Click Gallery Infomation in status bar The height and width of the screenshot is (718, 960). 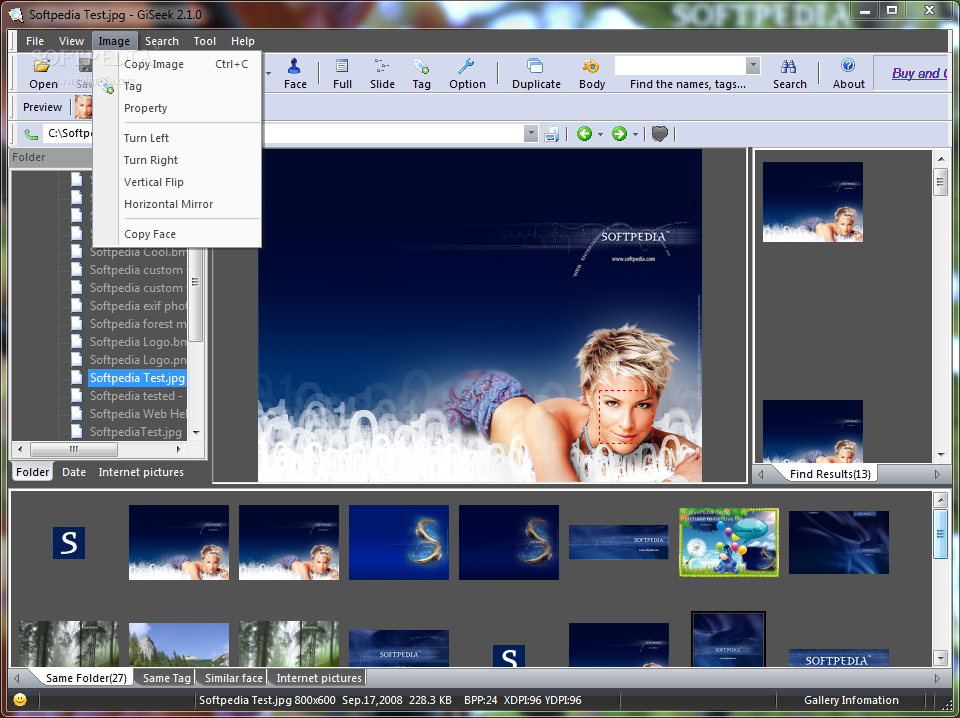851,700
